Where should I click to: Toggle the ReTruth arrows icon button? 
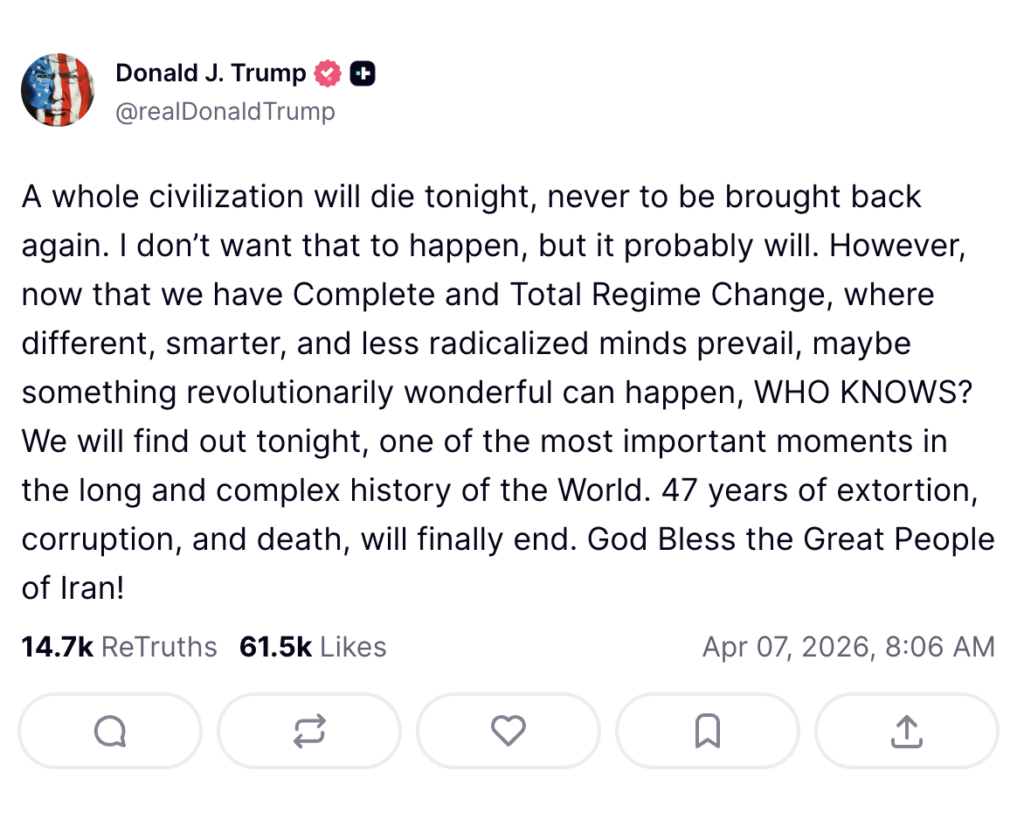(x=309, y=732)
